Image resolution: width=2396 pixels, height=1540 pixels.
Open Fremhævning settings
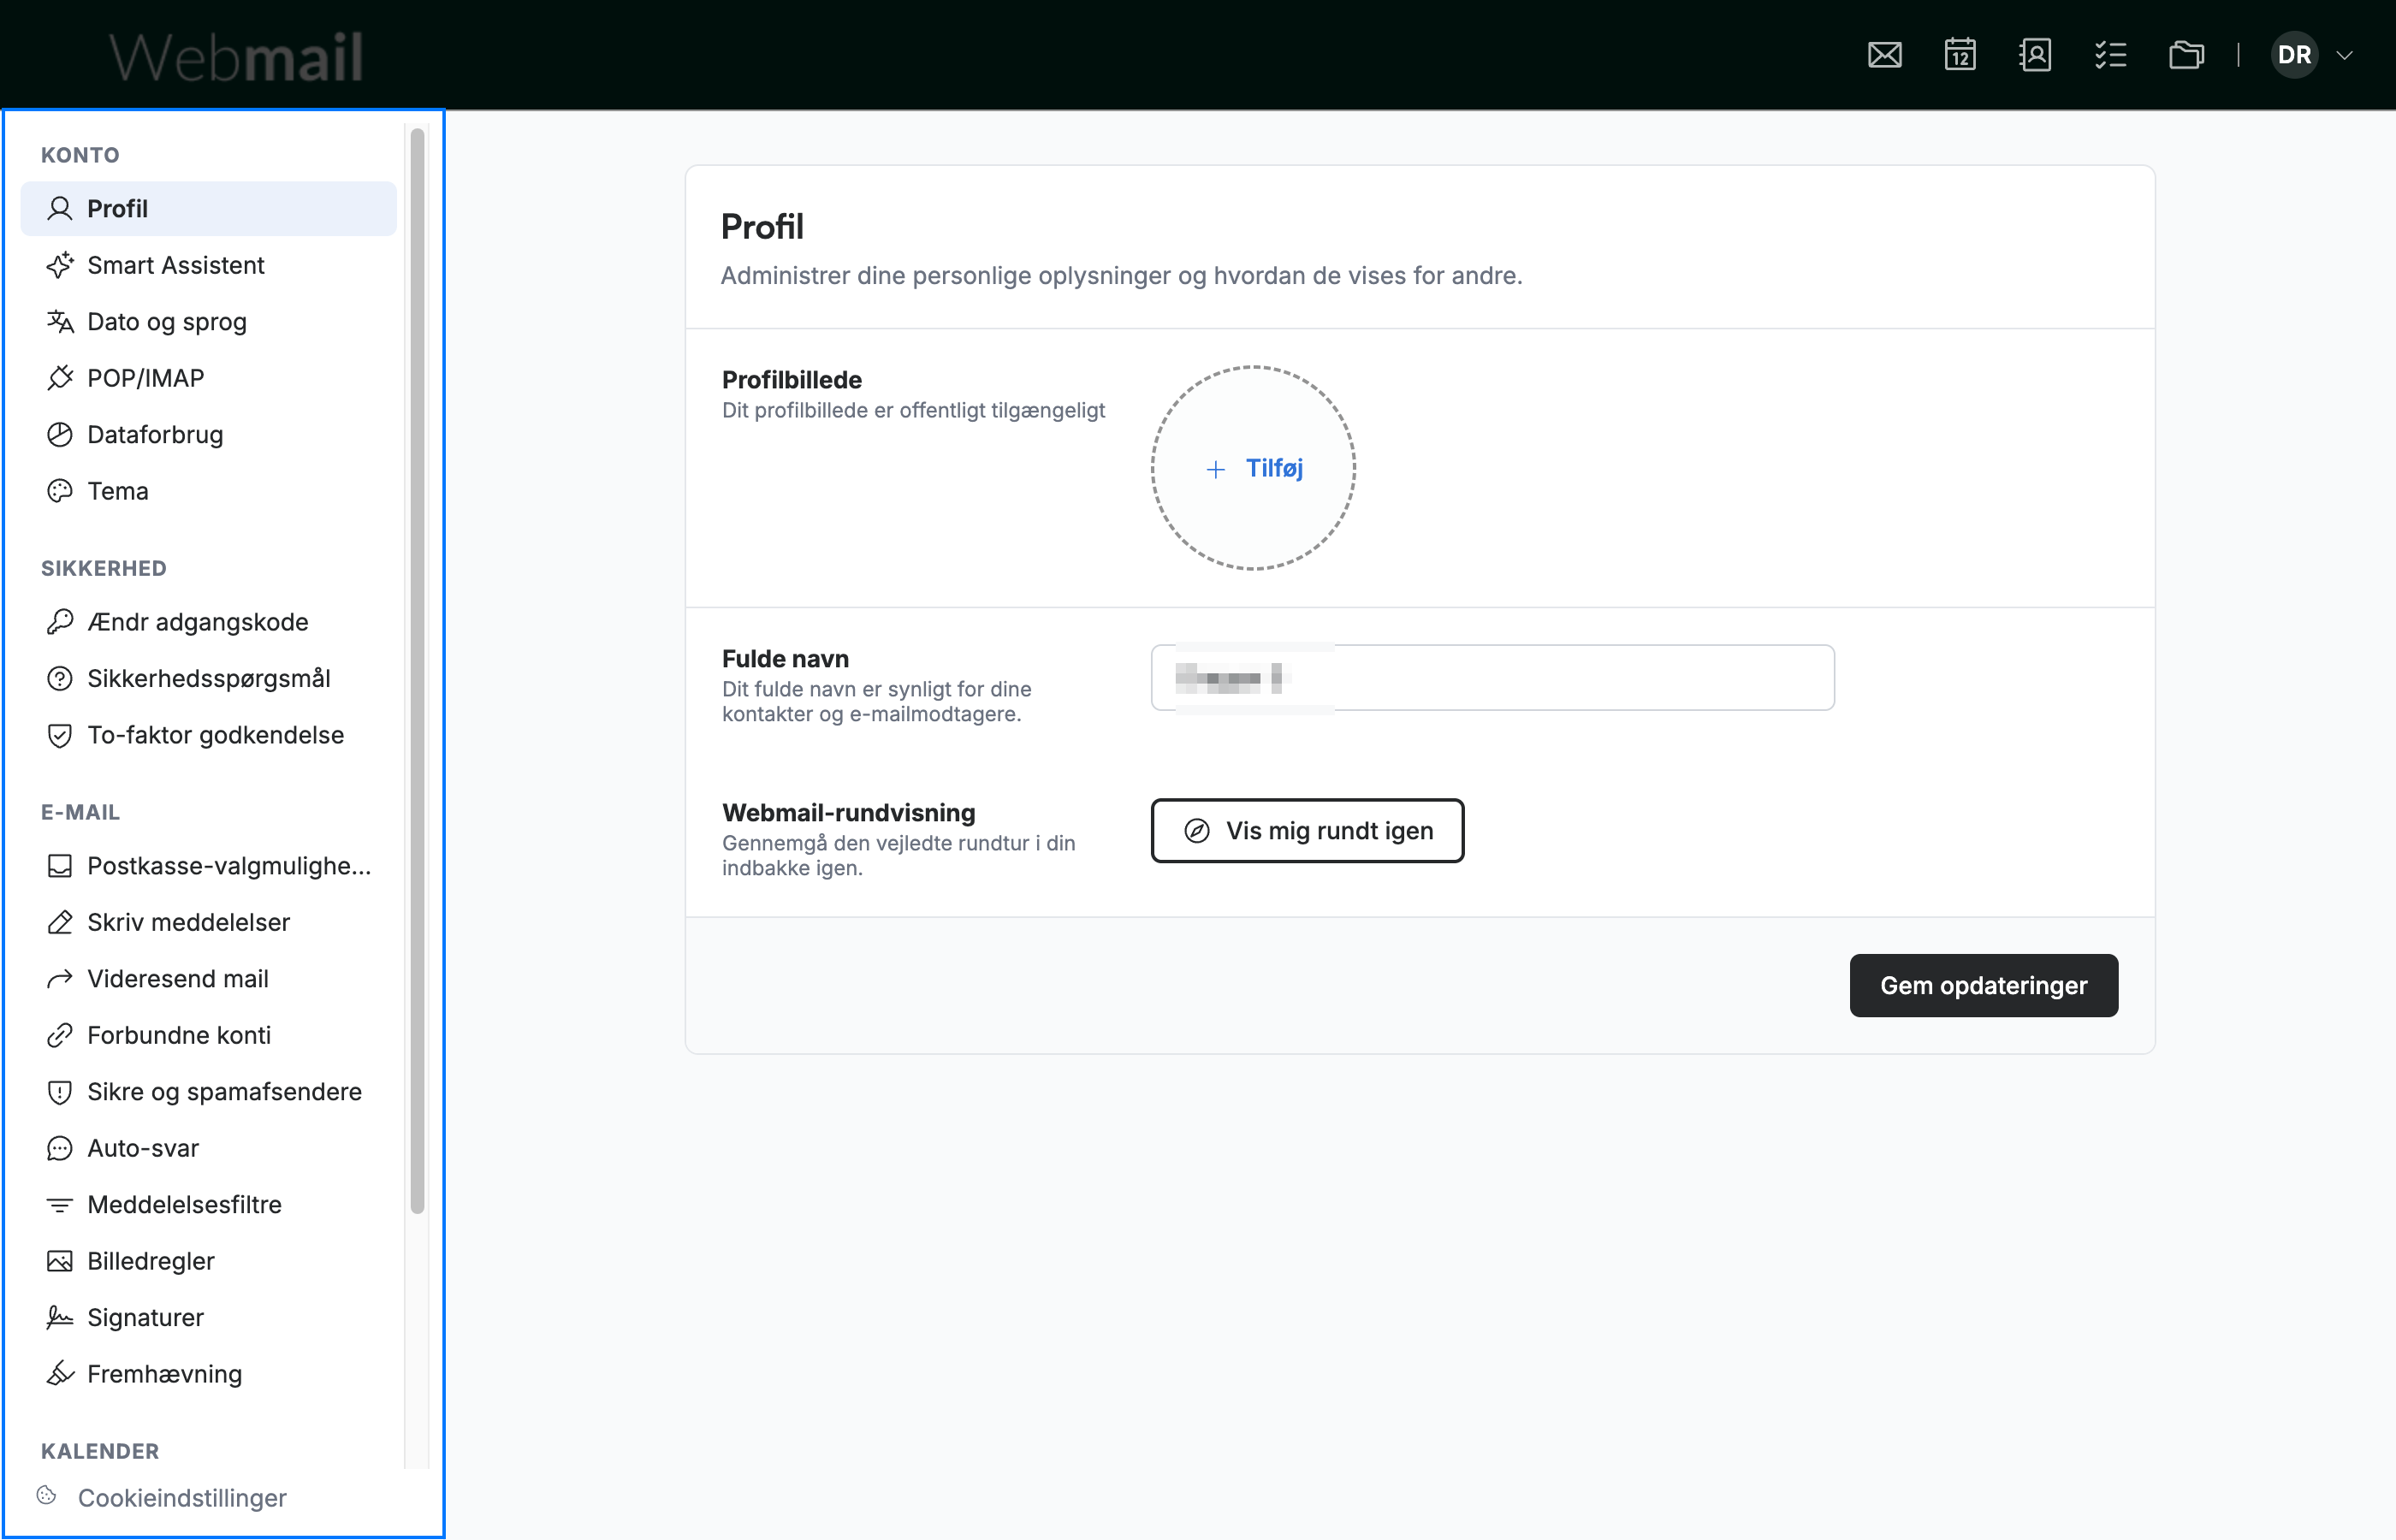[x=208, y=1374]
